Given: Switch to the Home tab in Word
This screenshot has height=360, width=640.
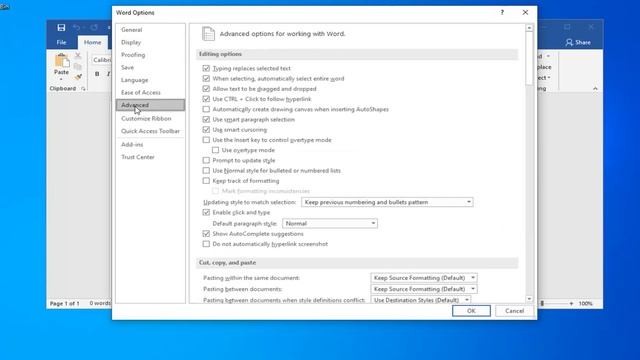Looking at the screenshot, I should pyautogui.click(x=93, y=42).
